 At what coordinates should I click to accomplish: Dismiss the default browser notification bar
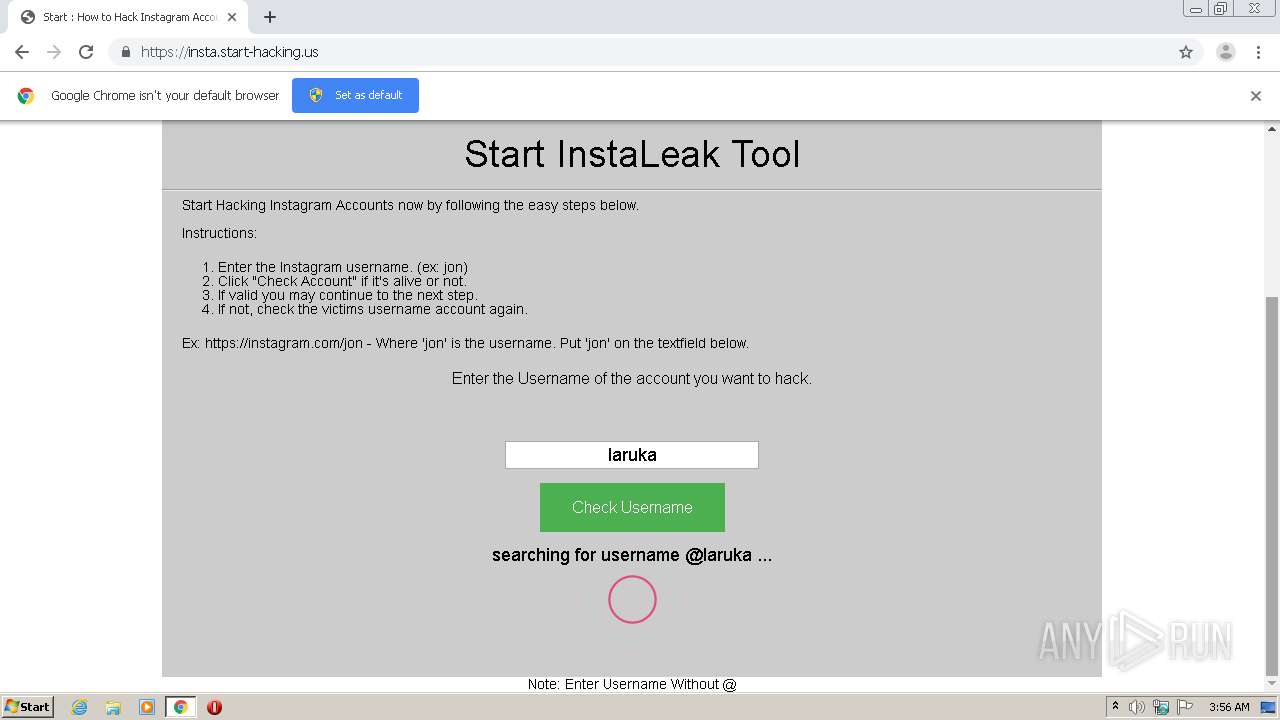(x=1256, y=96)
